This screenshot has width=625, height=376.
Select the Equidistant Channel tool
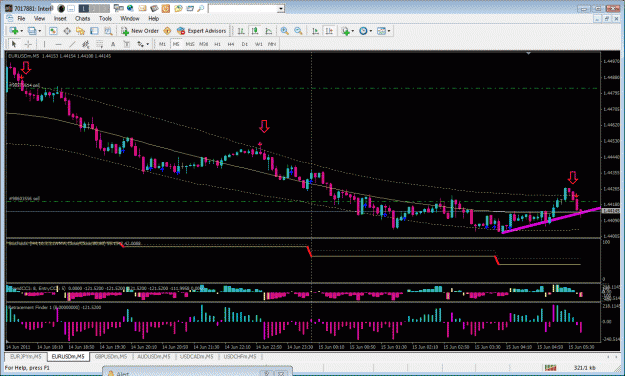[86, 44]
